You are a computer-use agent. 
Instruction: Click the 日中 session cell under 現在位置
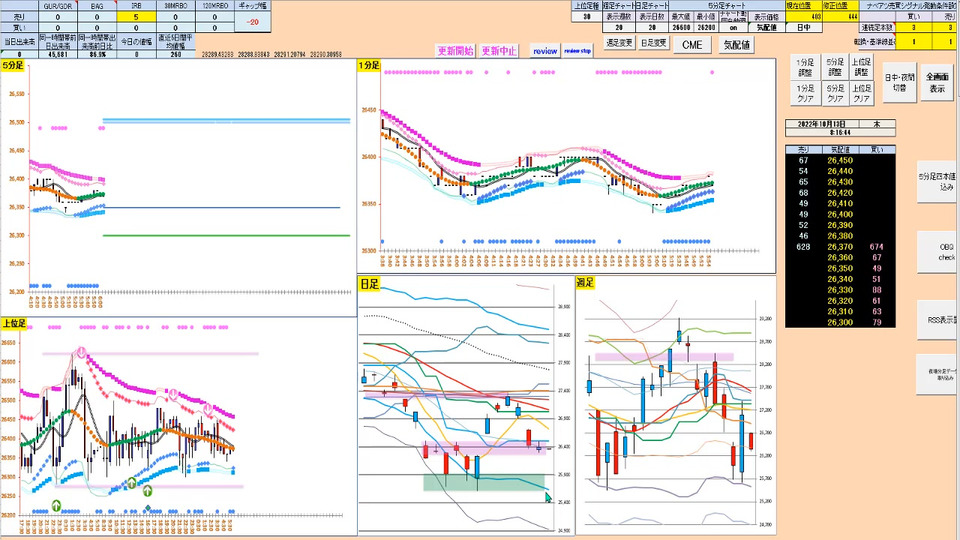point(803,28)
